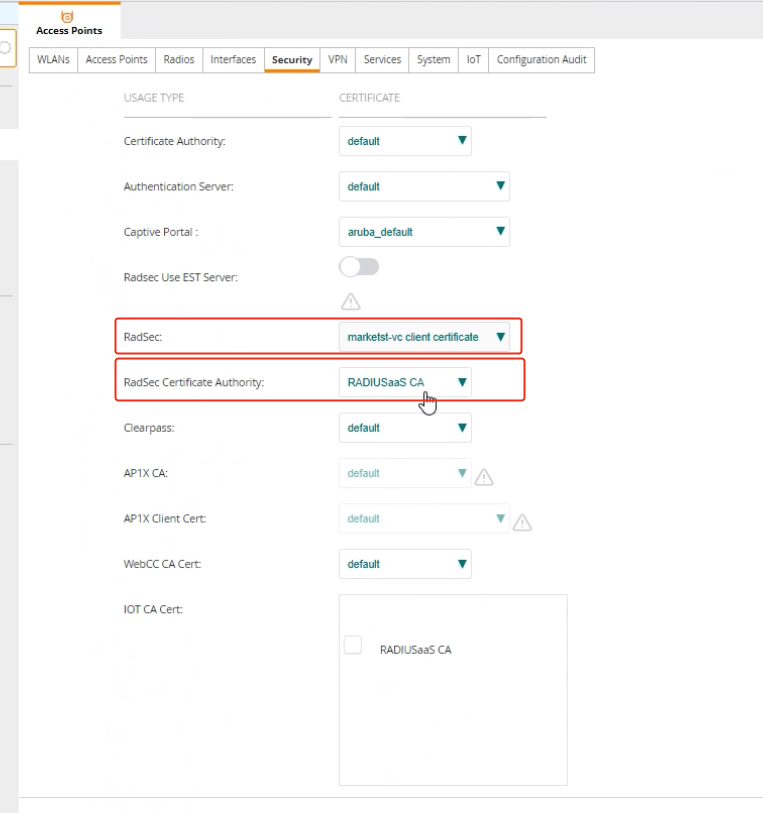Click warning triangle next to AP1X CA
This screenshot has height=813, width=763.
coord(484,477)
